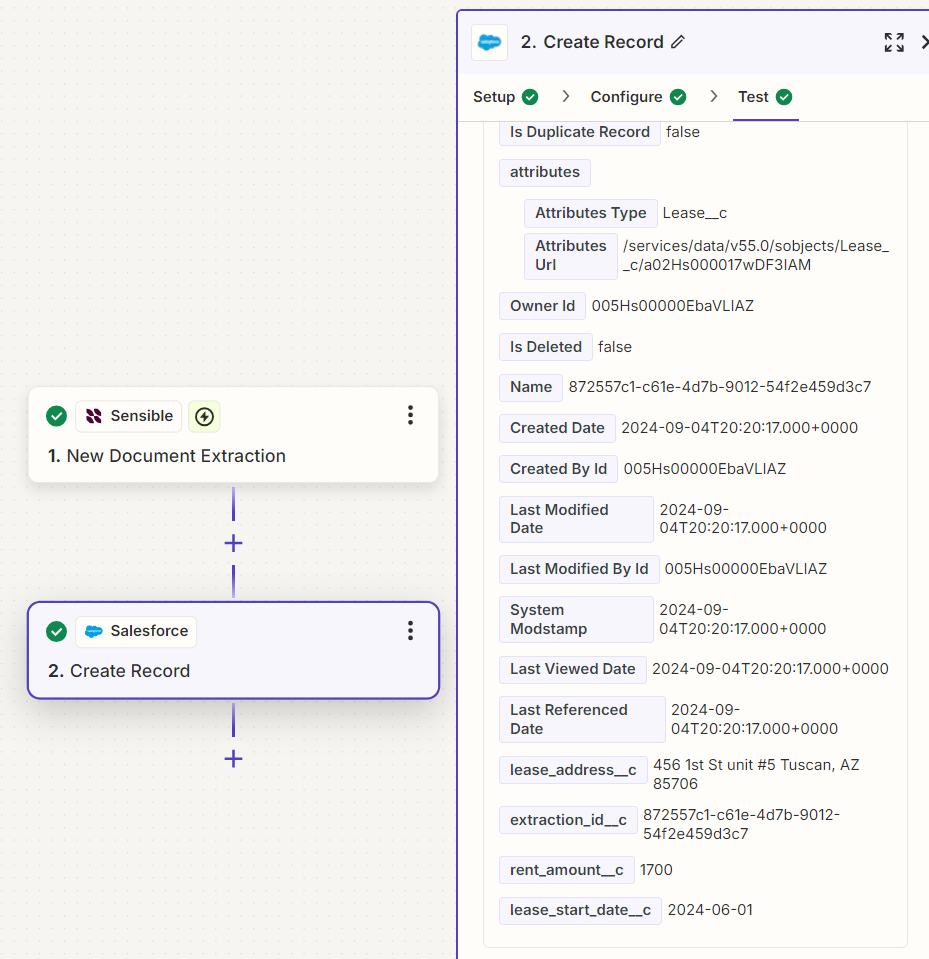Image resolution: width=929 pixels, height=959 pixels.
Task: Expand the panel to full screen
Action: pyautogui.click(x=894, y=42)
